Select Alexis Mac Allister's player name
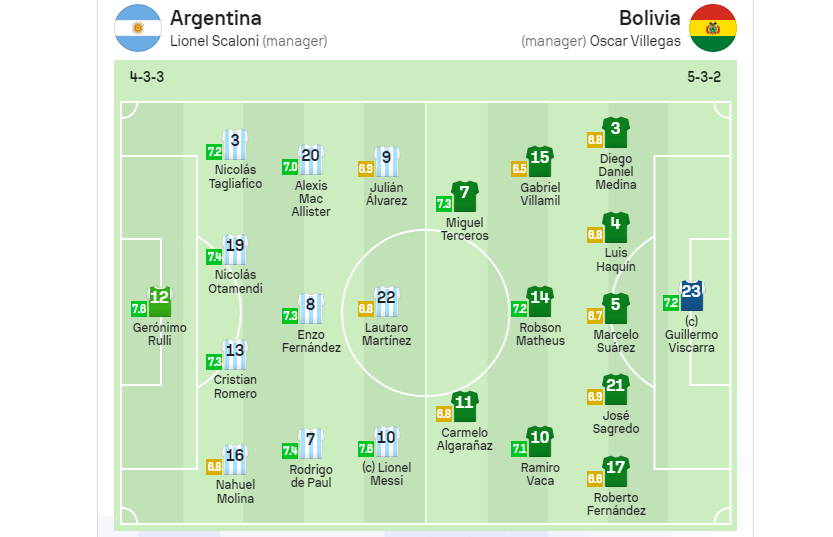 tap(311, 199)
